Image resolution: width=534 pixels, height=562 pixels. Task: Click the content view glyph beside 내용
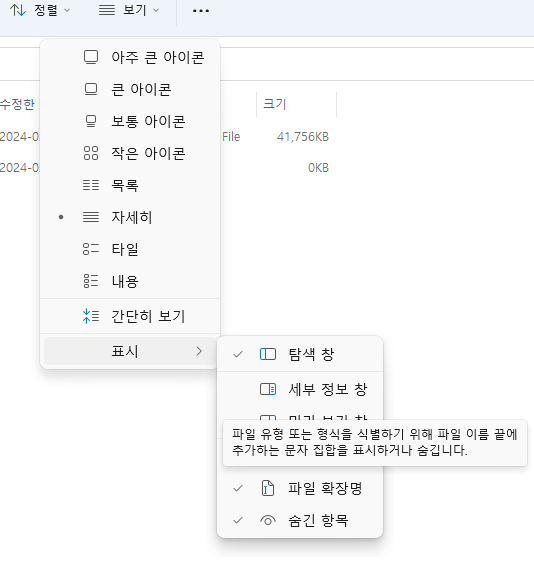click(91, 281)
